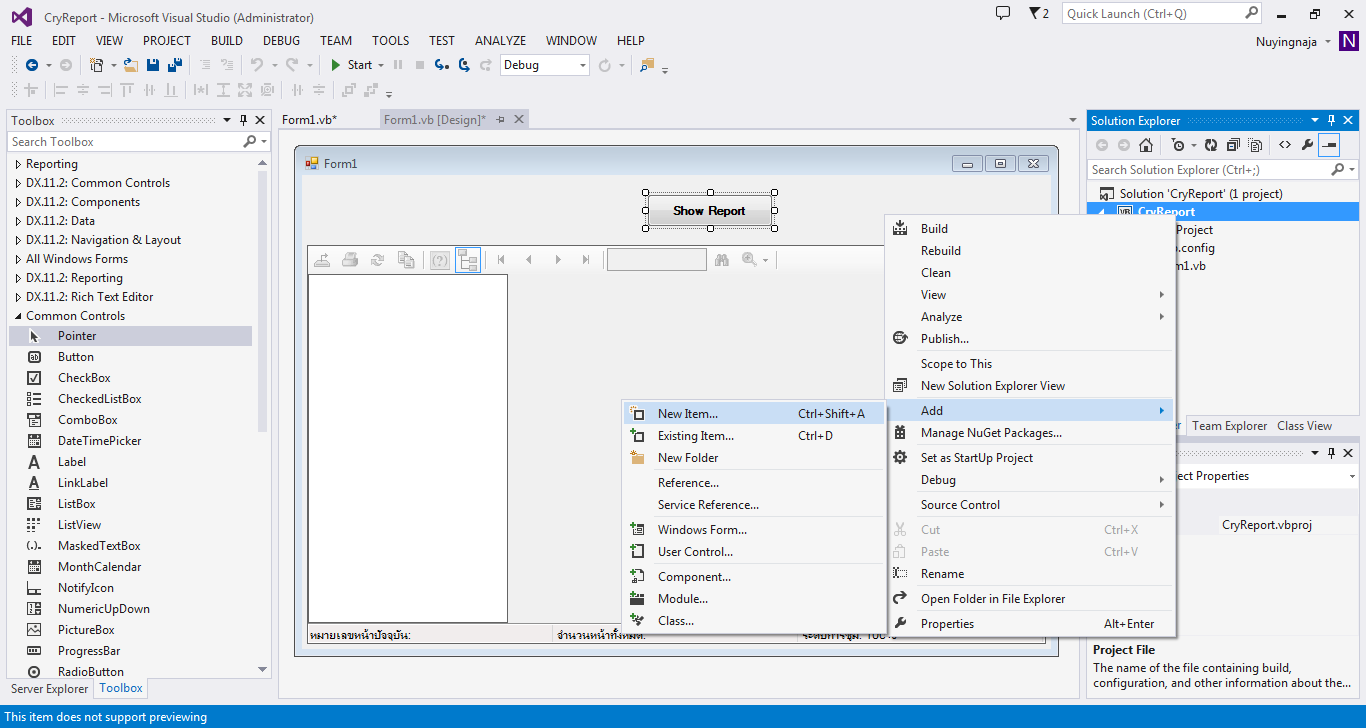1366x728 pixels.
Task: Open the BUILD menu
Action: coord(227,41)
